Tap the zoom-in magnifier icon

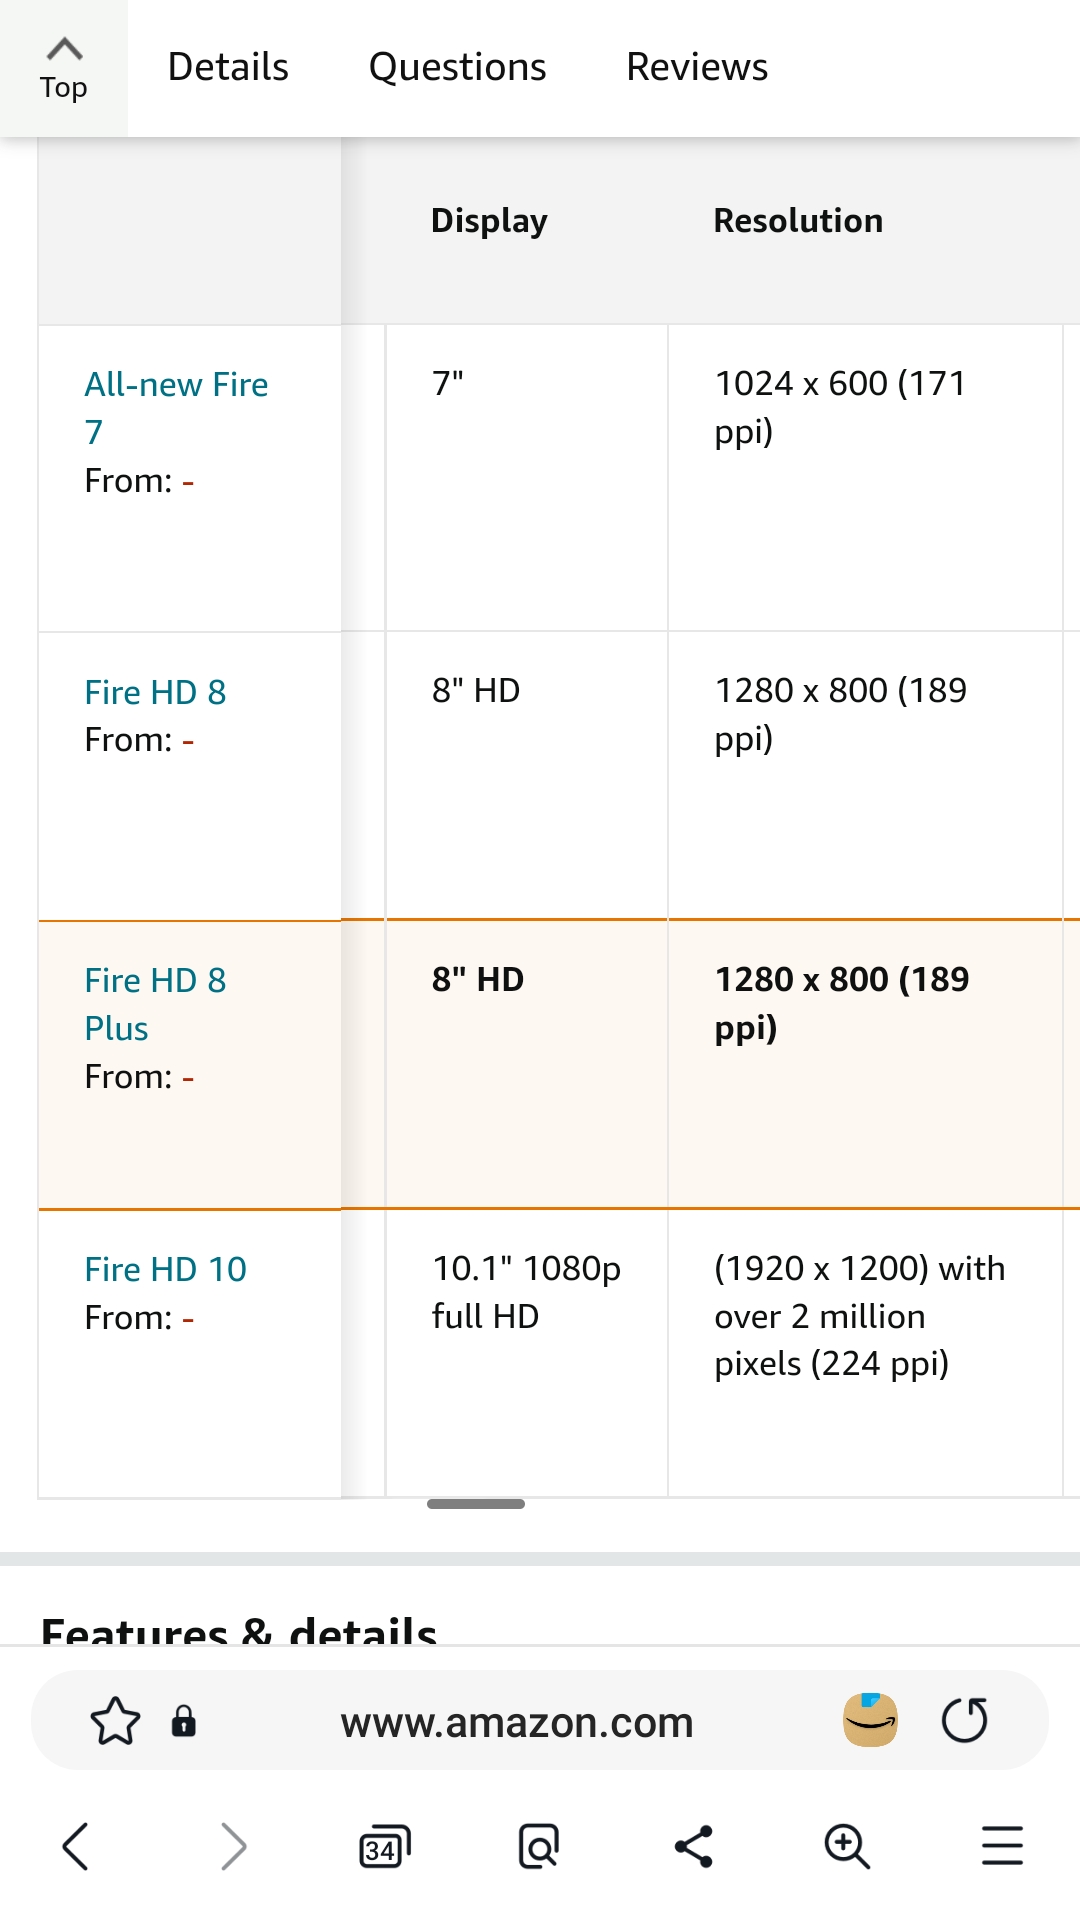(x=847, y=1846)
